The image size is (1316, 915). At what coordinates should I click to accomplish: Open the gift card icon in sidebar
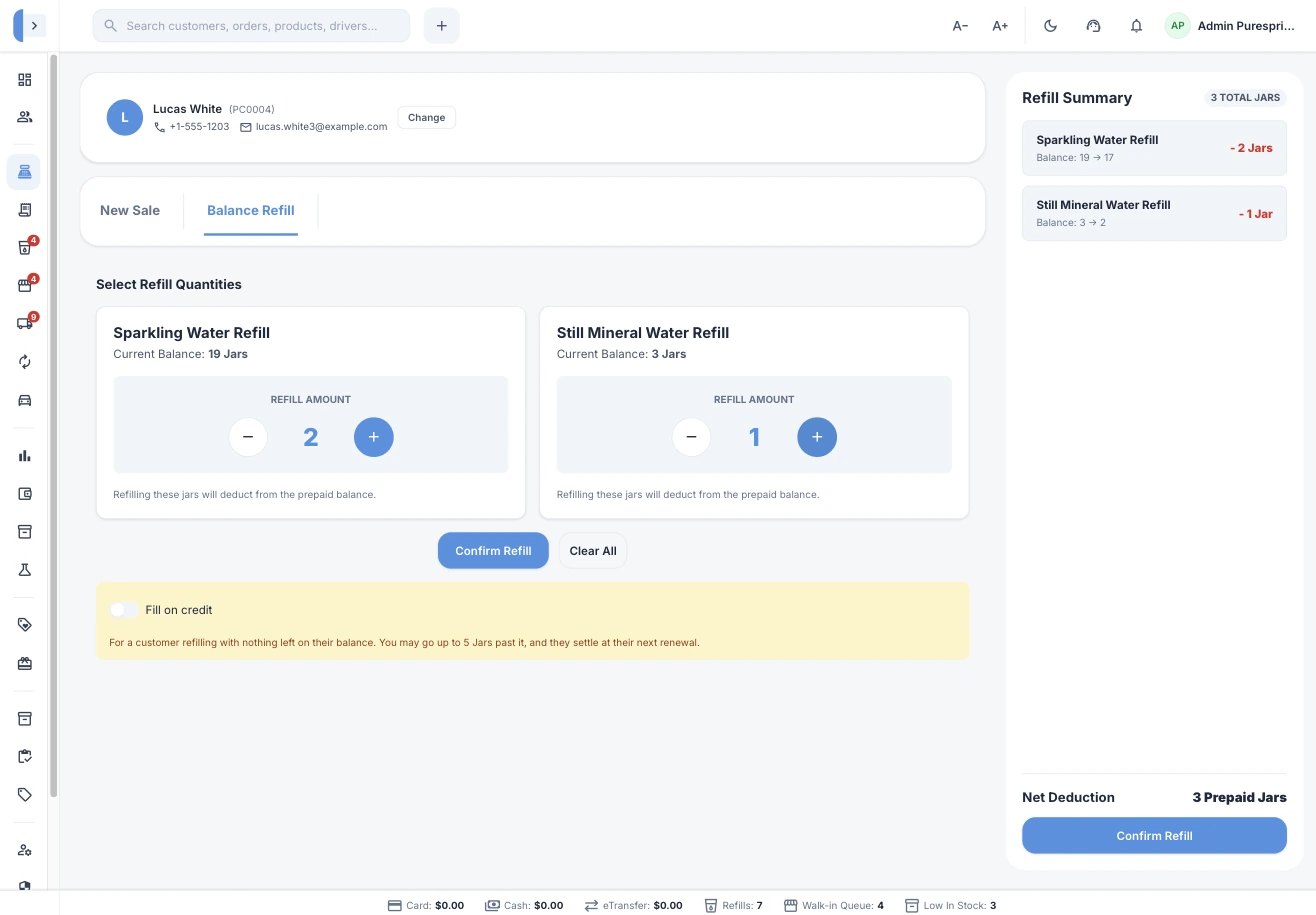point(25,663)
